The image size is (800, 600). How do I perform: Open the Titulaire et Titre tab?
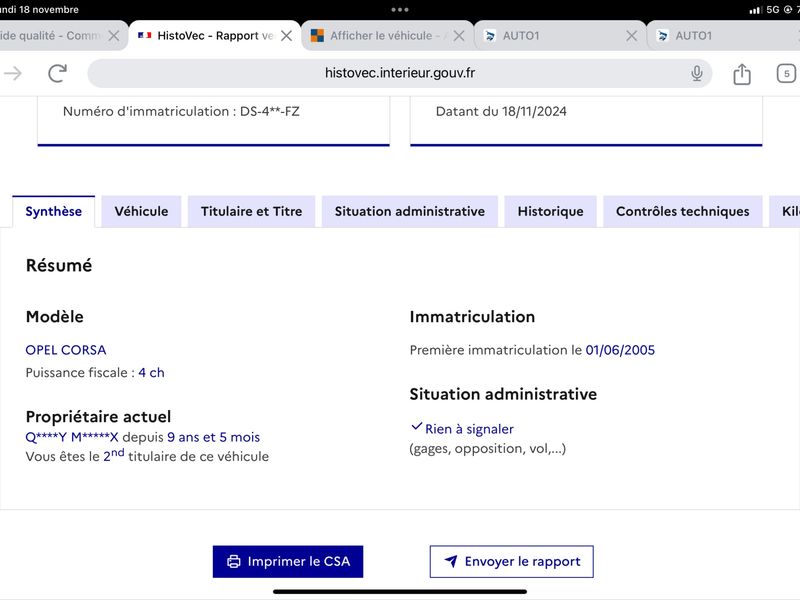coord(252,211)
